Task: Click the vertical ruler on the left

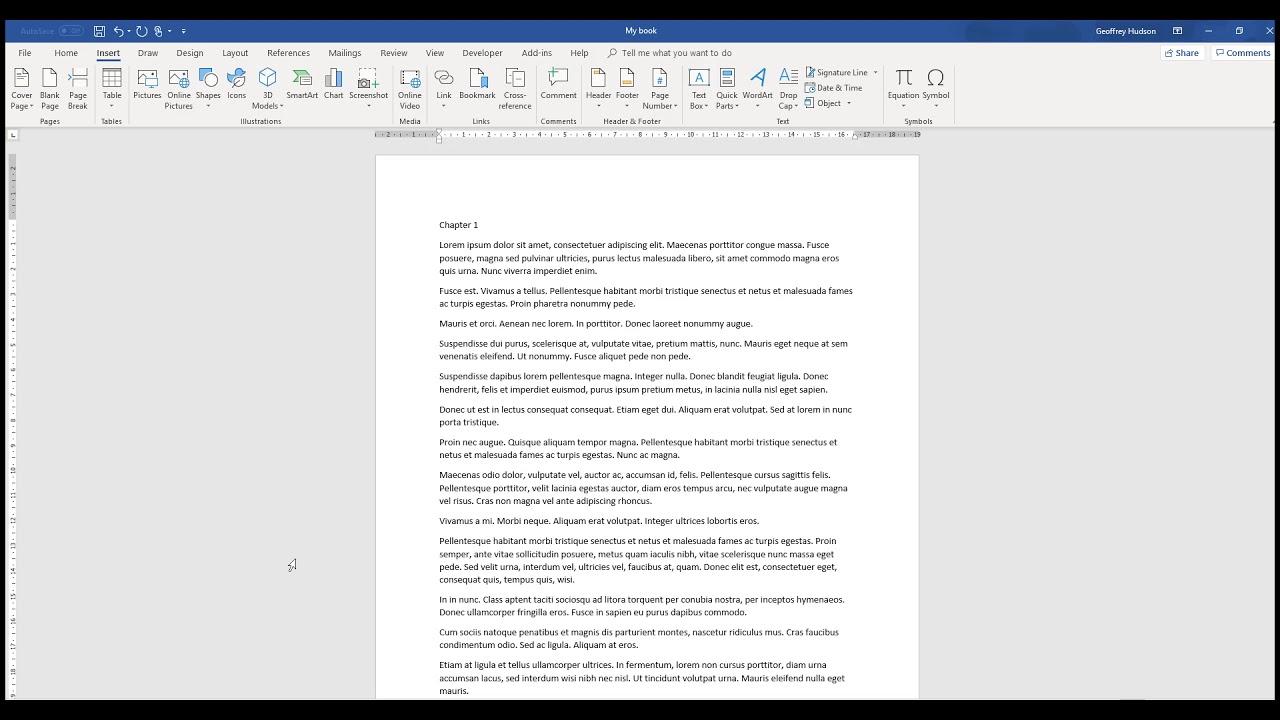Action: [x=12, y=427]
